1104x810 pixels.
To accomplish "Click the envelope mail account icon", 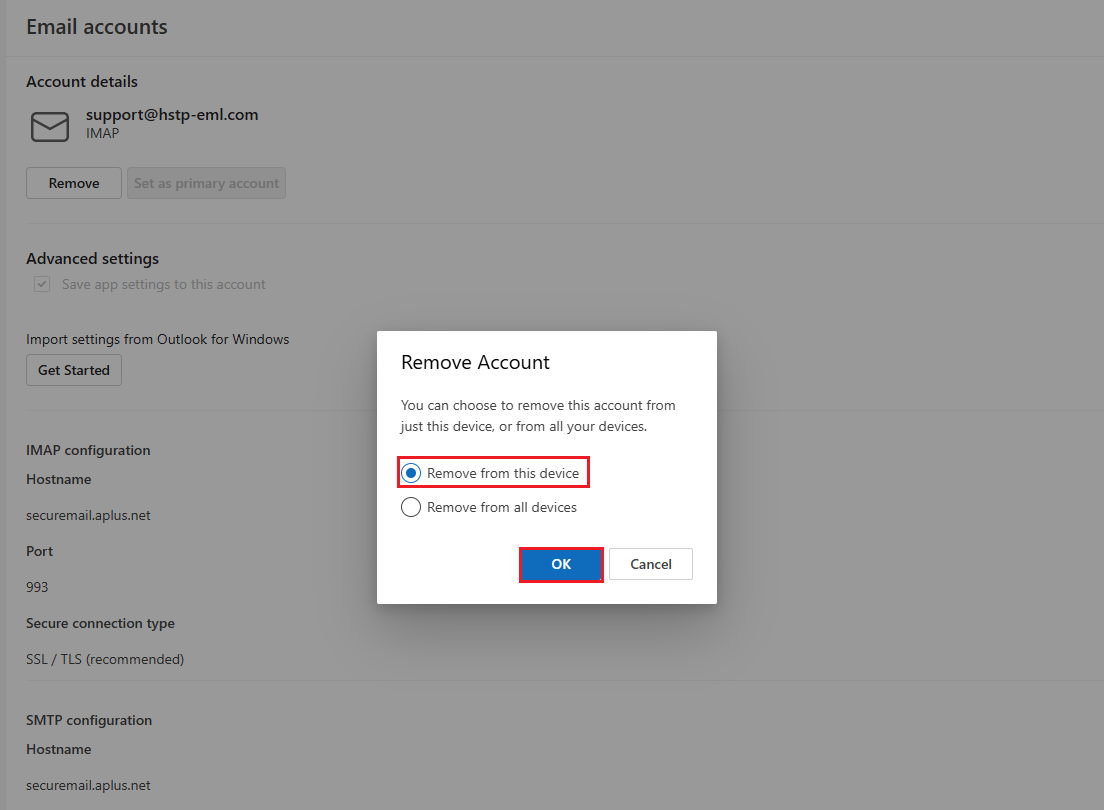I will pyautogui.click(x=50, y=126).
